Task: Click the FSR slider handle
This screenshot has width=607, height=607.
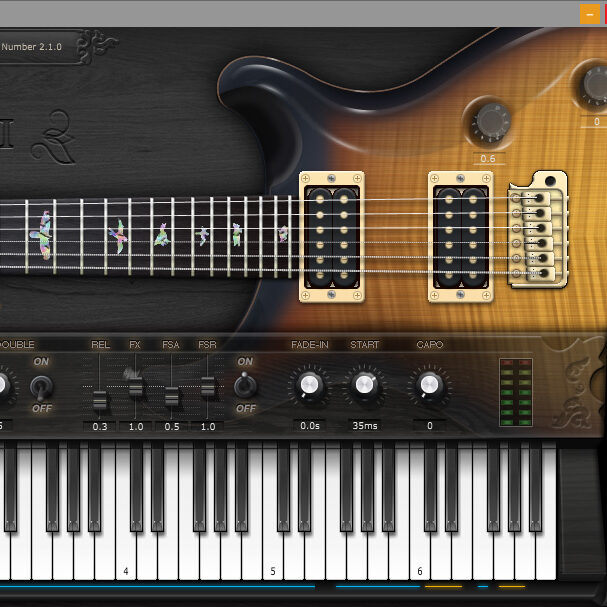Action: [207, 386]
